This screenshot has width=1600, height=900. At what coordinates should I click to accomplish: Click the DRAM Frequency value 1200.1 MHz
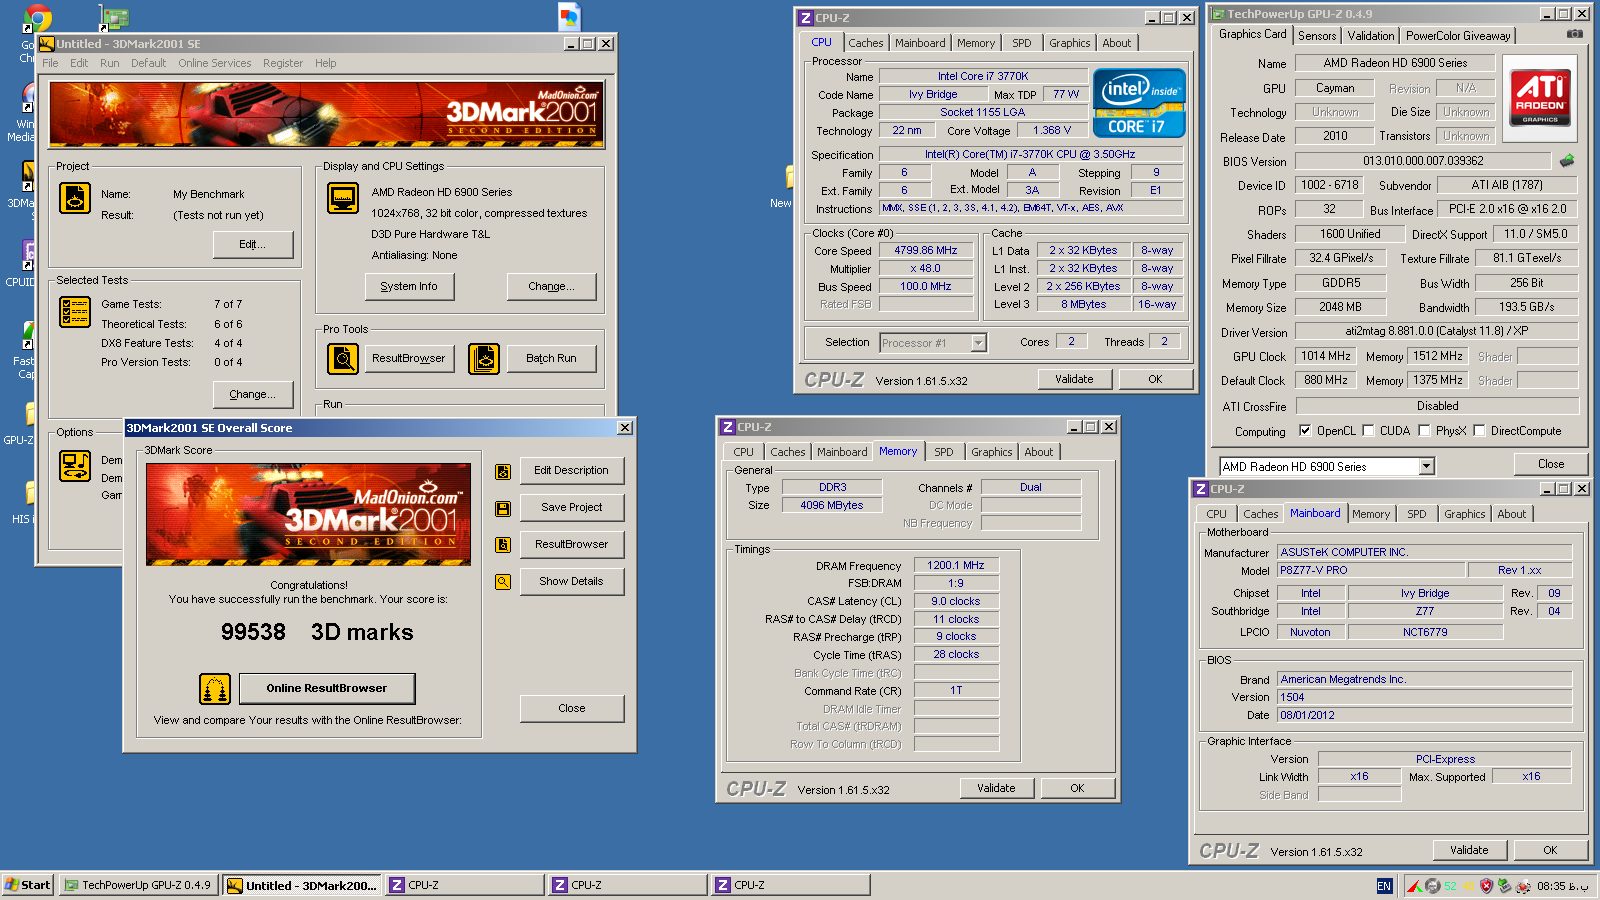pyautogui.click(x=956, y=566)
